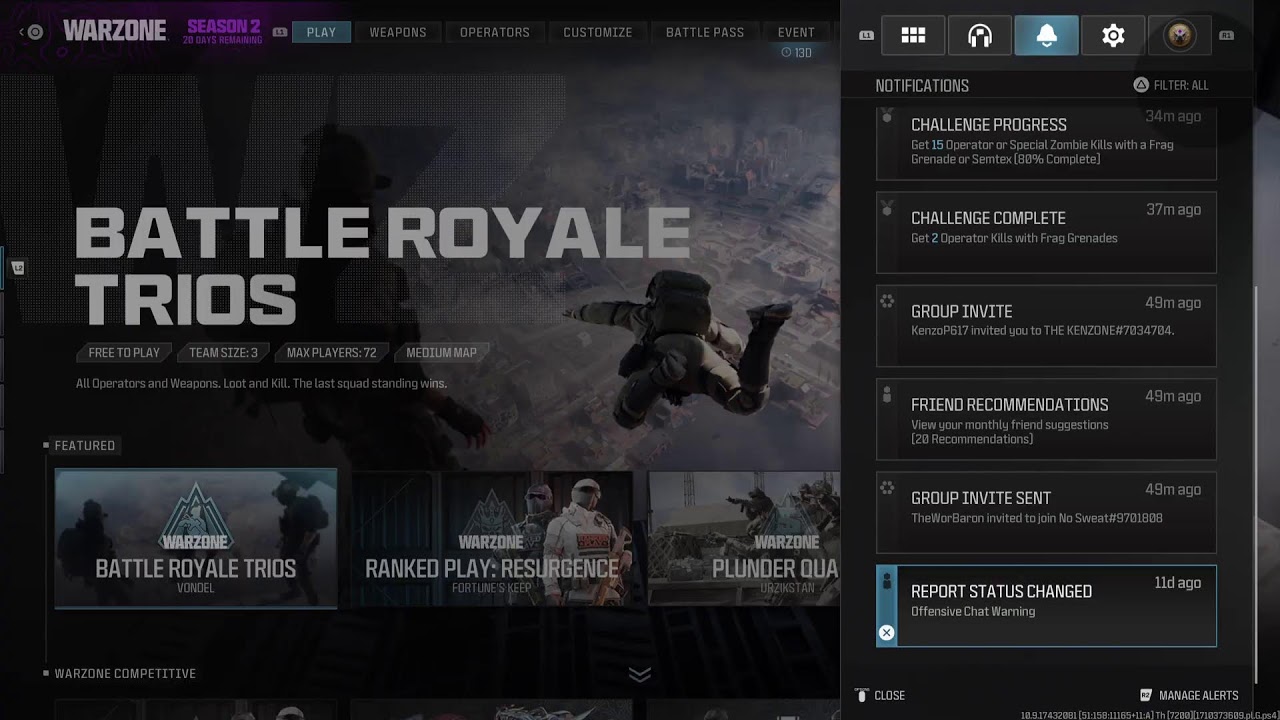Select the Battle Royale Trios Vondel tile
The width and height of the screenshot is (1280, 720).
tap(196, 538)
